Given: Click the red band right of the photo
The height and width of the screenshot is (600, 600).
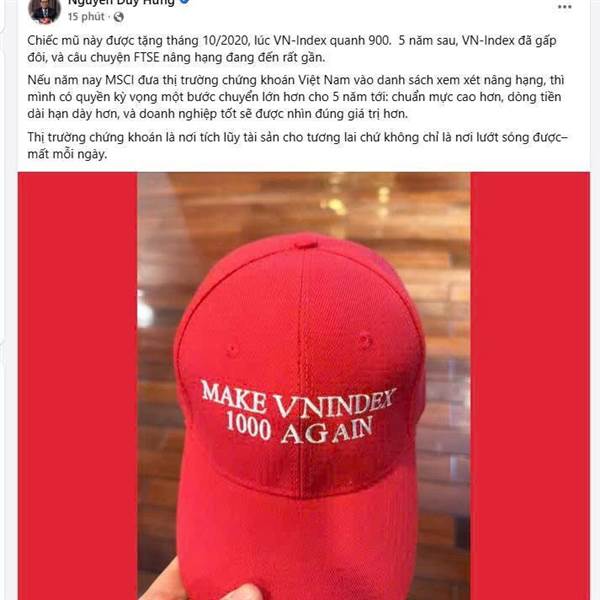Looking at the screenshot, I should (x=530, y=386).
